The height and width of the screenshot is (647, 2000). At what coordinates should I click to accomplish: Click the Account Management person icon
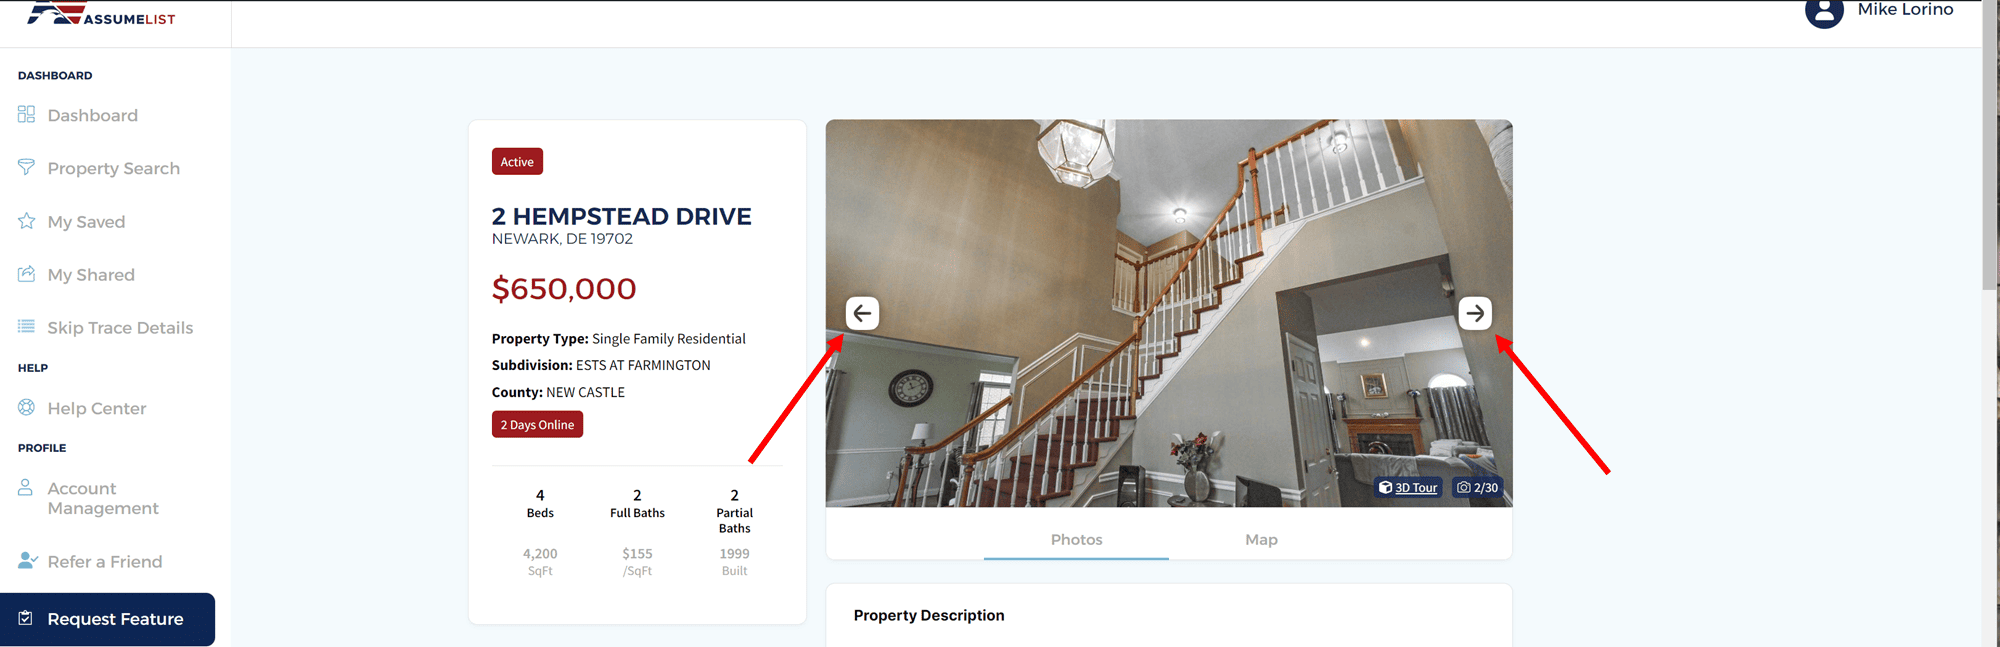click(26, 488)
